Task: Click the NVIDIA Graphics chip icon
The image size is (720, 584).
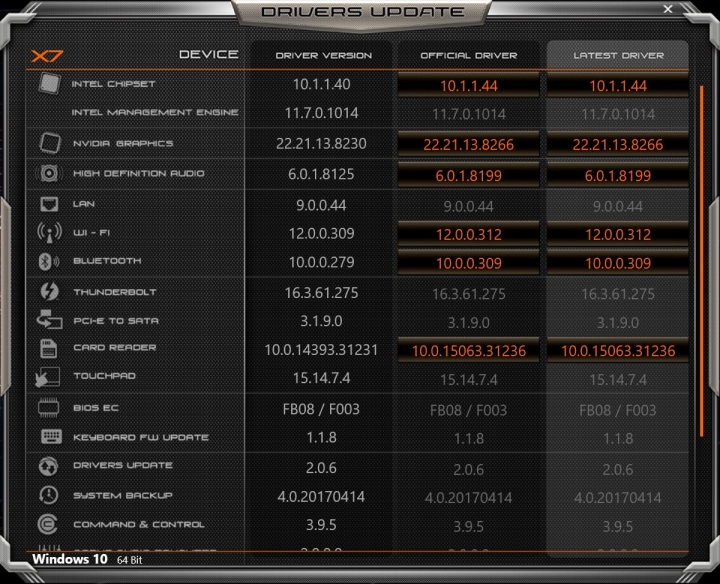Action: [49, 143]
